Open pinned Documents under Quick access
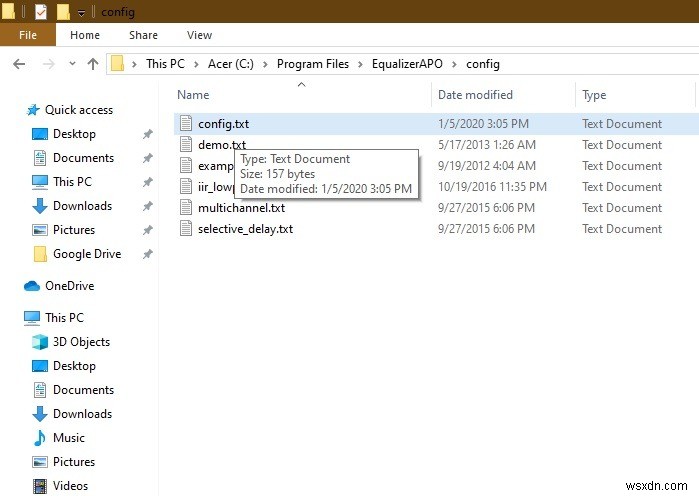The height and width of the screenshot is (496, 699). coord(83,158)
